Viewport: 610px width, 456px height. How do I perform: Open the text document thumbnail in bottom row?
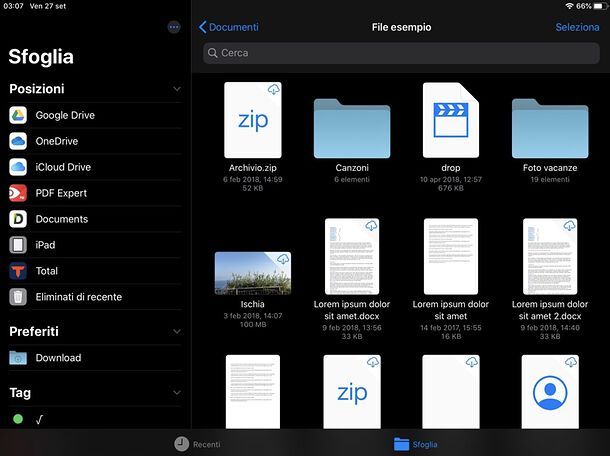tap(253, 392)
